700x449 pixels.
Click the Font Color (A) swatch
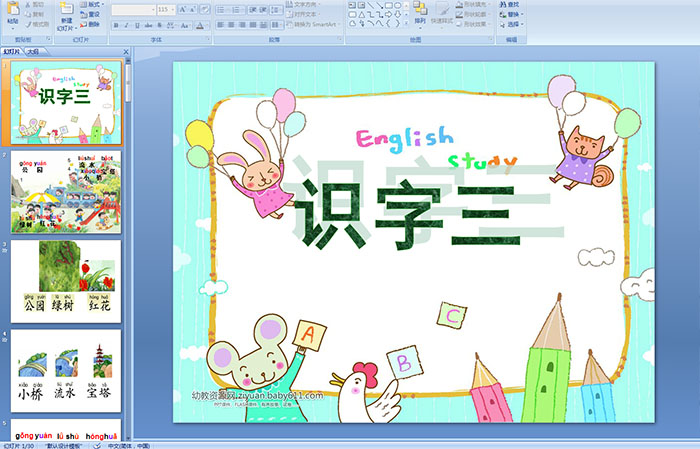[200, 25]
